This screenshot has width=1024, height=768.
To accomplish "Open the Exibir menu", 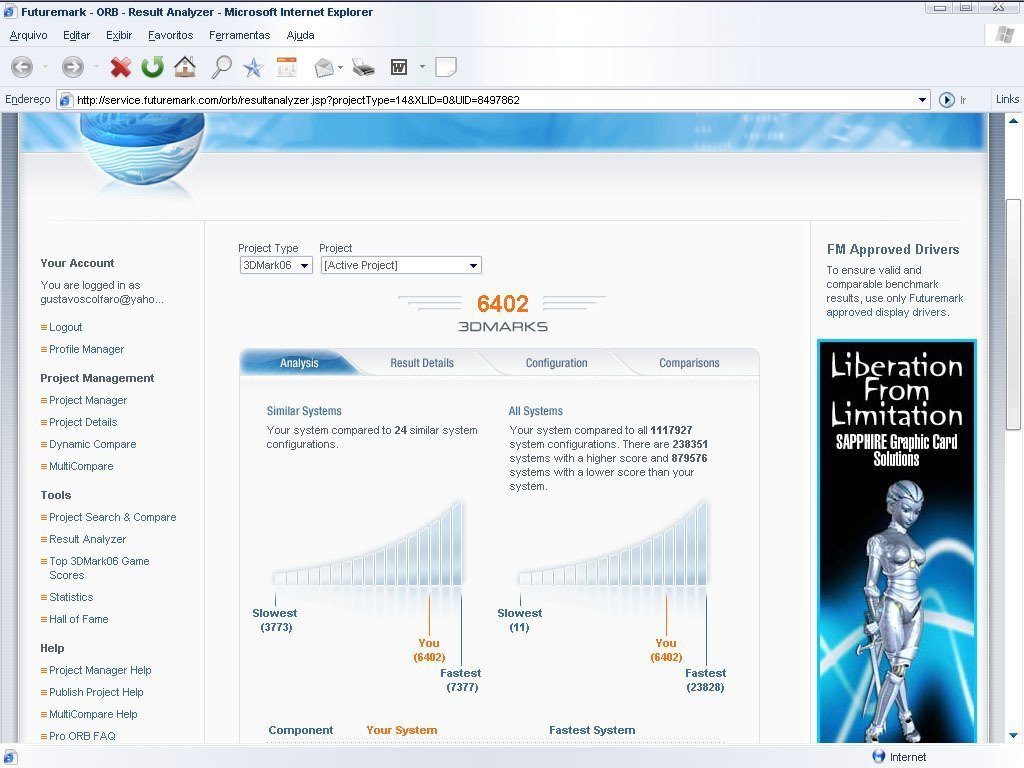I will [119, 35].
